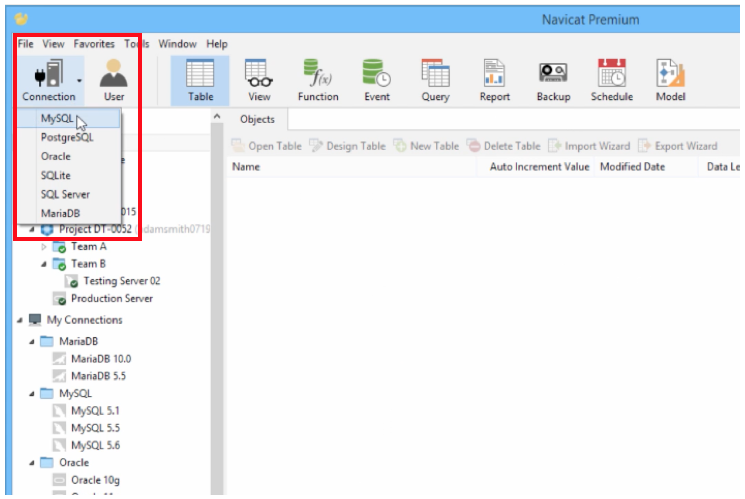Open the File menu

click(26, 44)
